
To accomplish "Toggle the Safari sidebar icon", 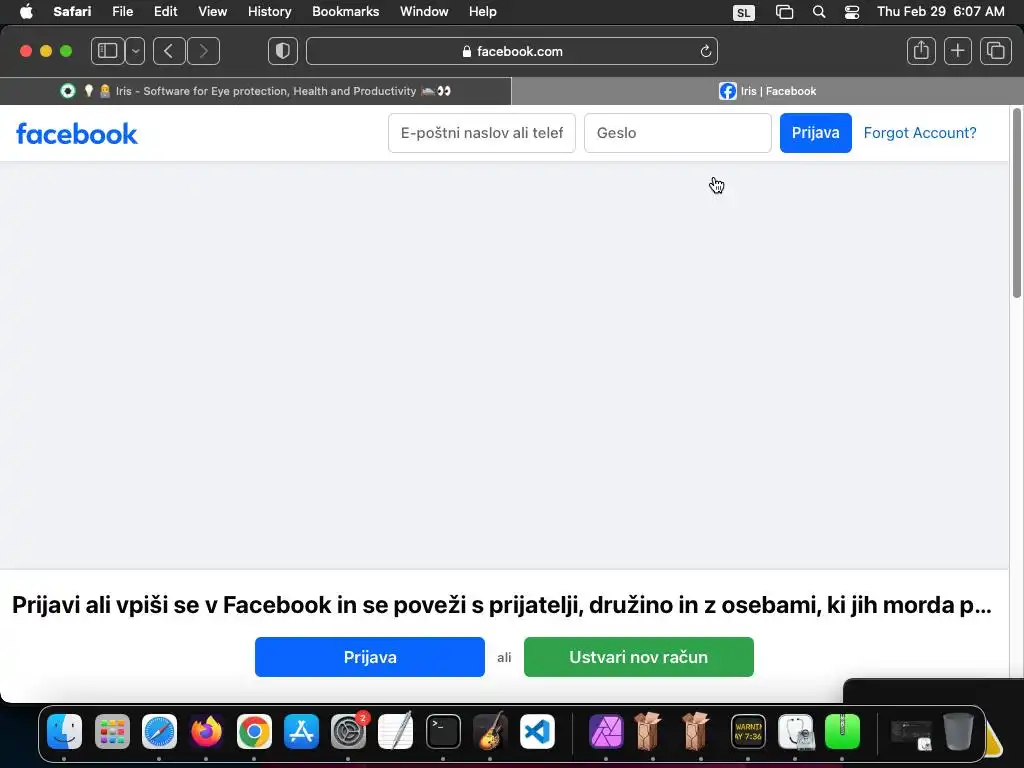I will coord(108,51).
